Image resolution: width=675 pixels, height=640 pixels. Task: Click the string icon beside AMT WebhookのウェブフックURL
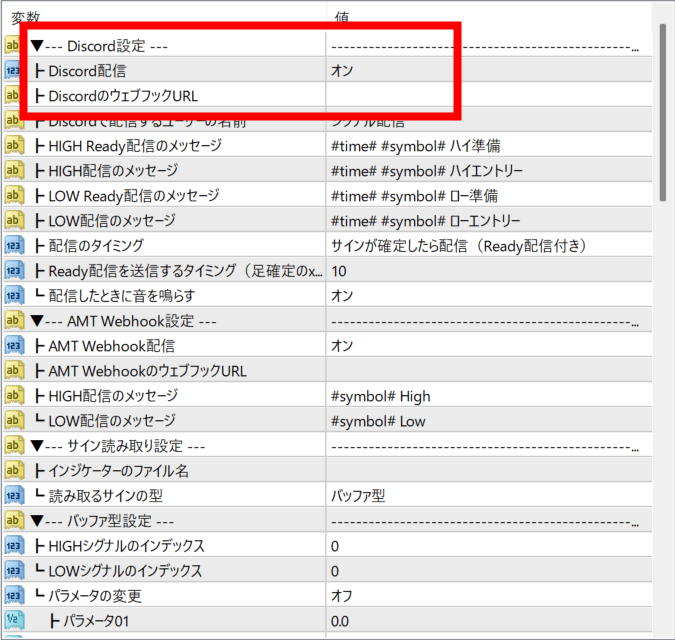click(14, 370)
